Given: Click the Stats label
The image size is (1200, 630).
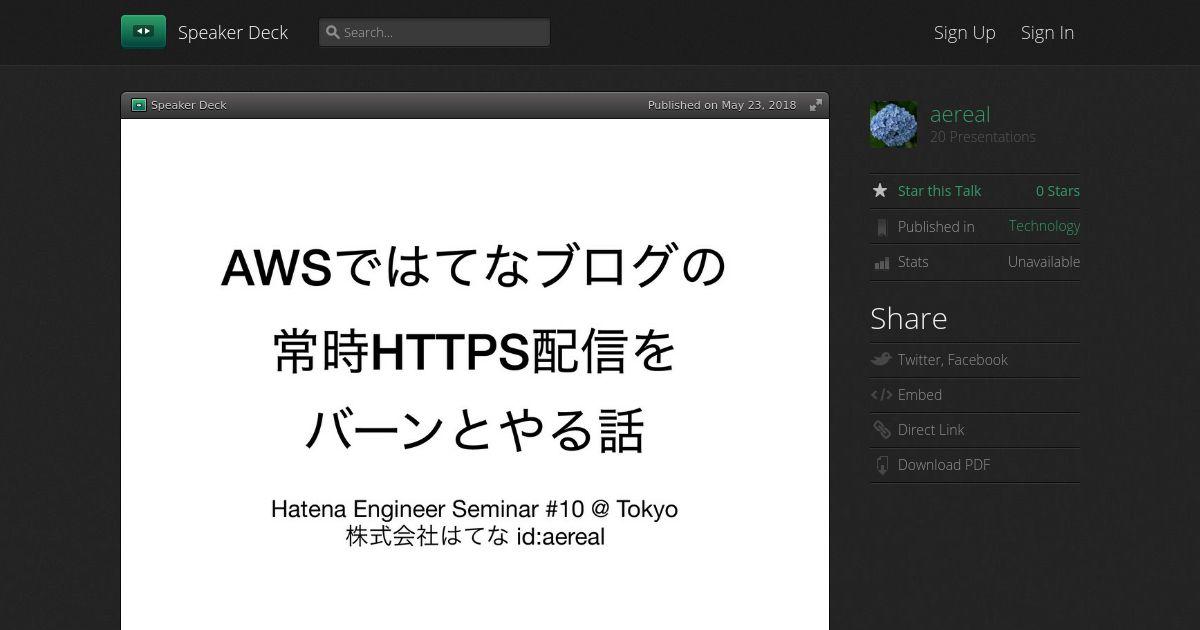Looking at the screenshot, I should (913, 262).
